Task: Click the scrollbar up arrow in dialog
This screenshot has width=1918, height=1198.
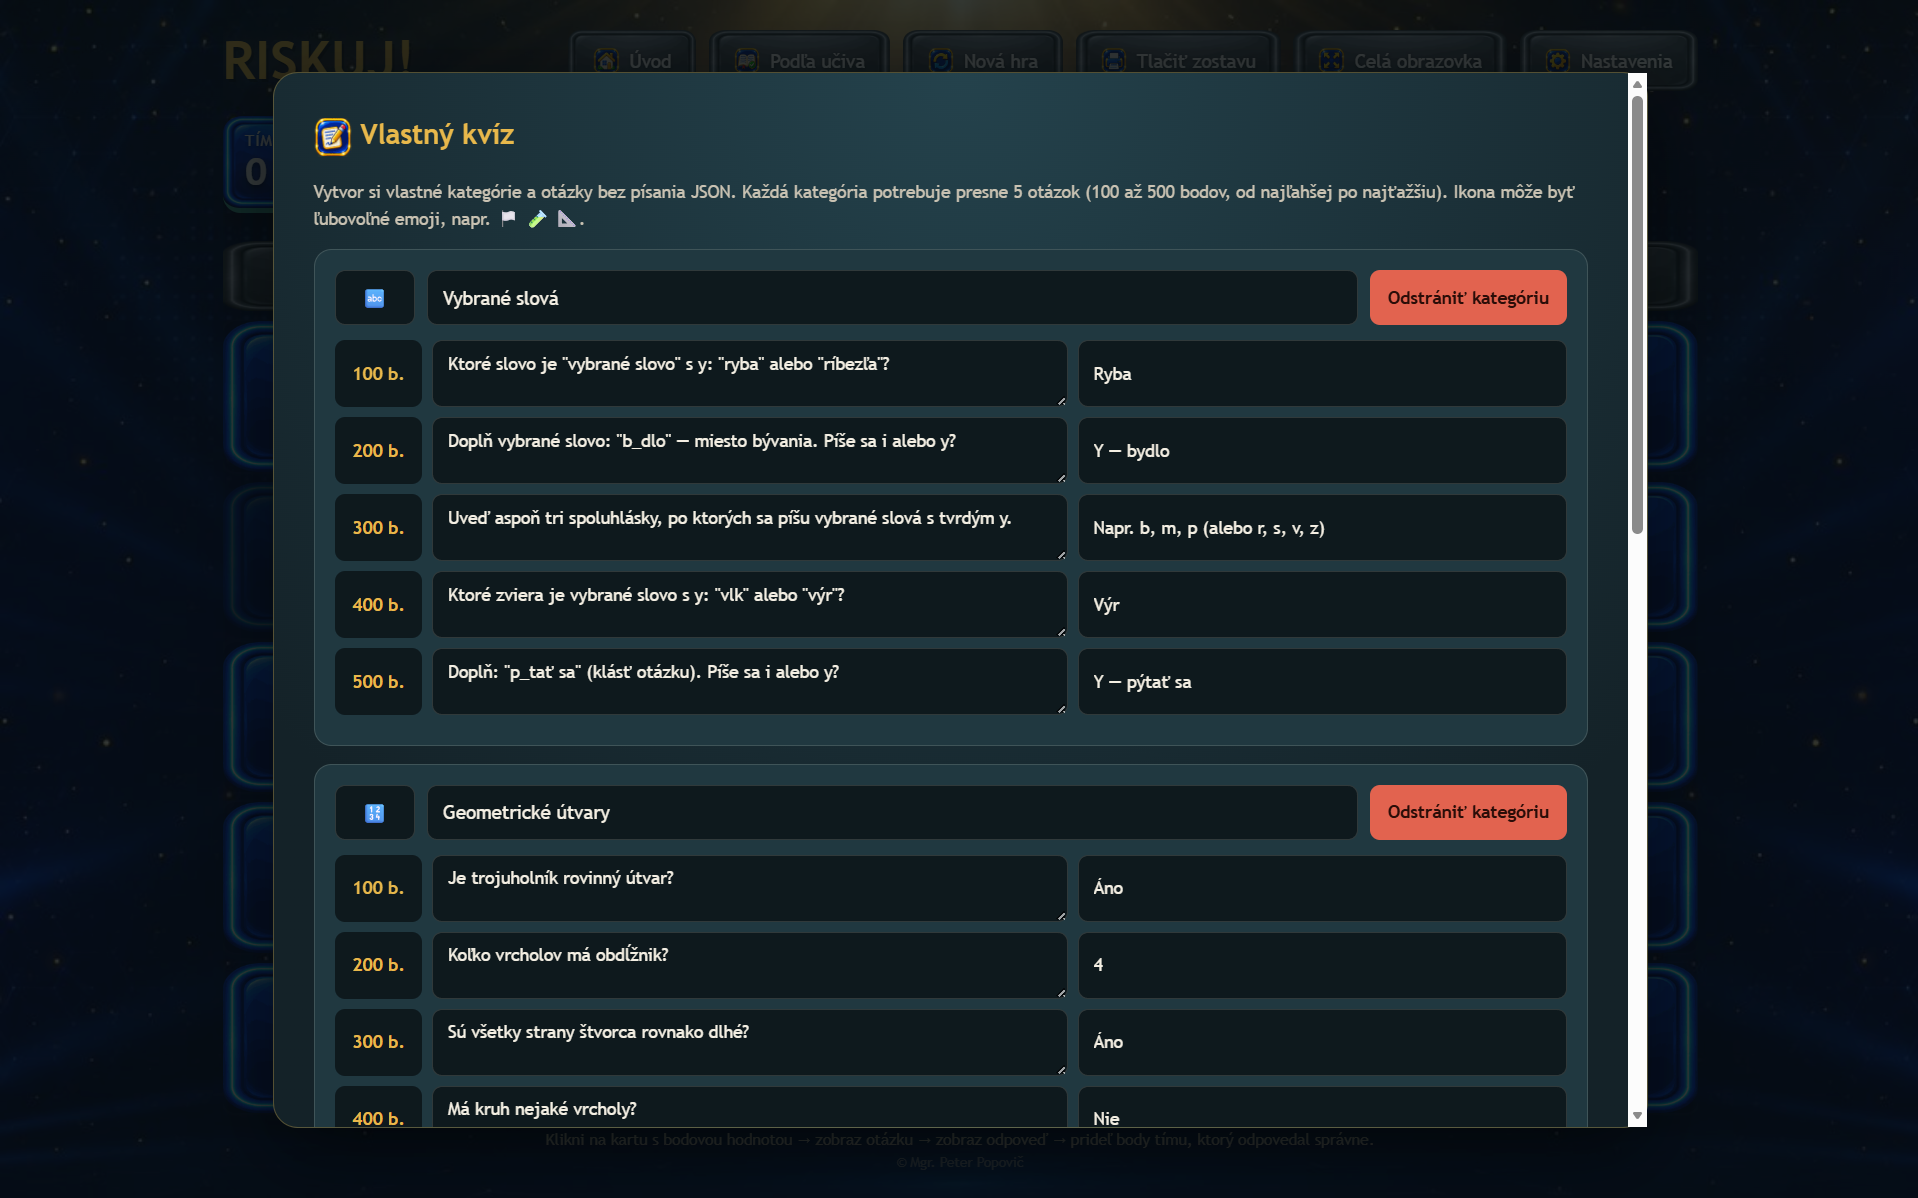Action: pos(1637,84)
